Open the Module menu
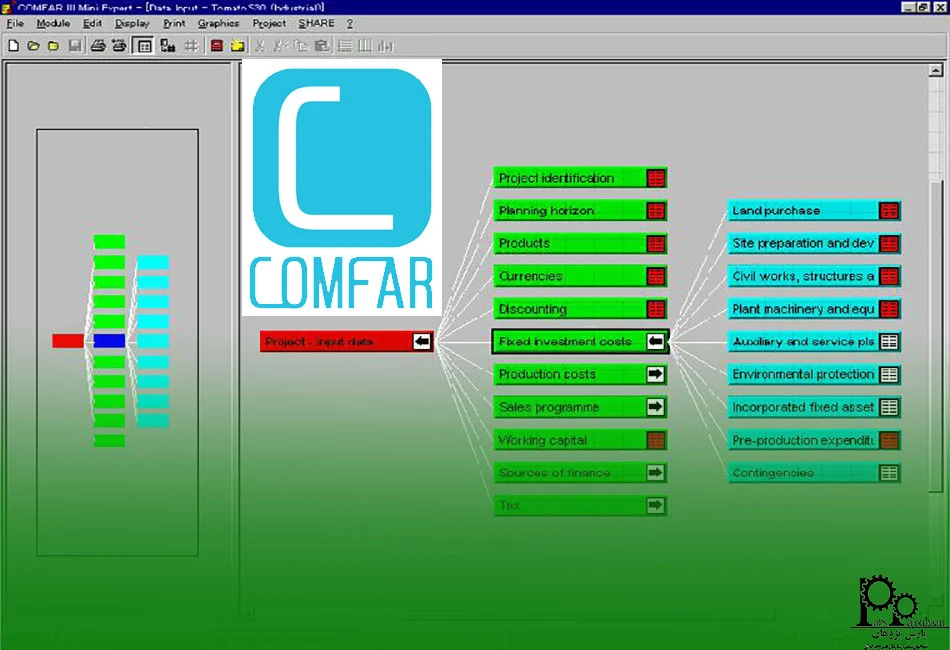This screenshot has height=650, width=950. pyautogui.click(x=53, y=23)
